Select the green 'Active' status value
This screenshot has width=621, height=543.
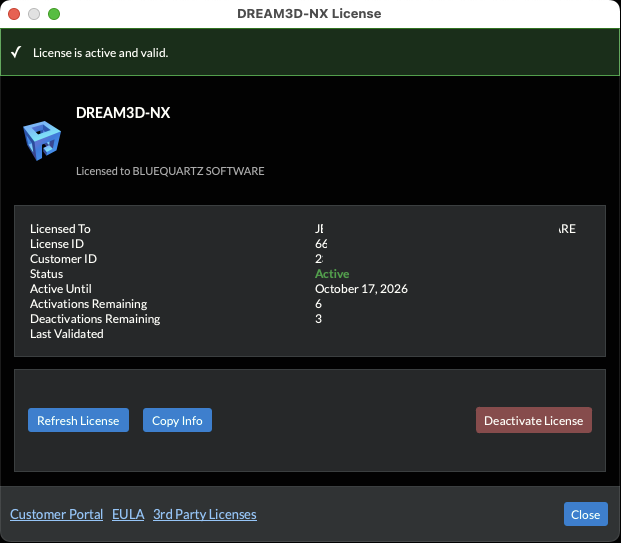[332, 274]
